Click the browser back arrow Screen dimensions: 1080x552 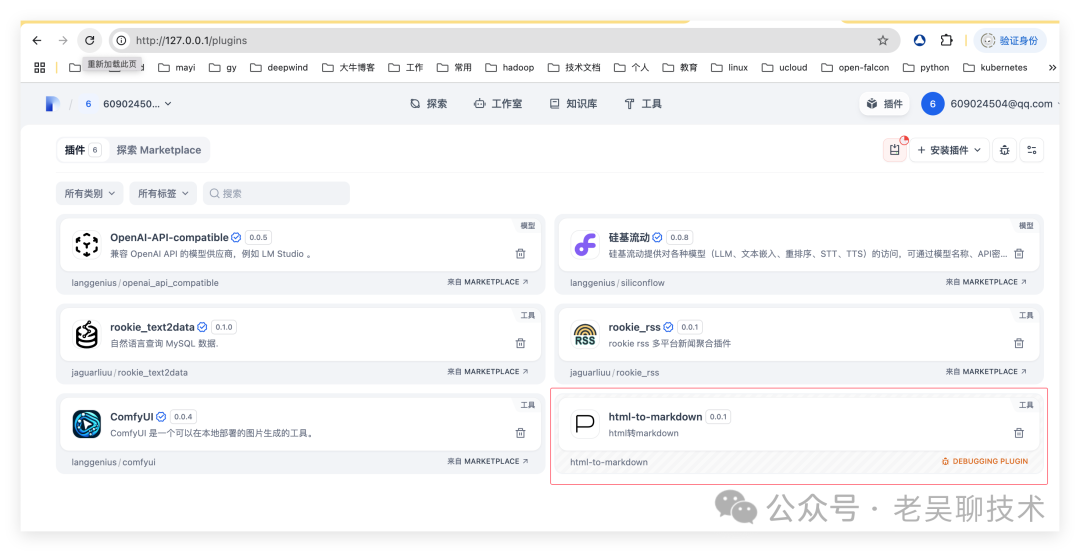pyautogui.click(x=37, y=41)
